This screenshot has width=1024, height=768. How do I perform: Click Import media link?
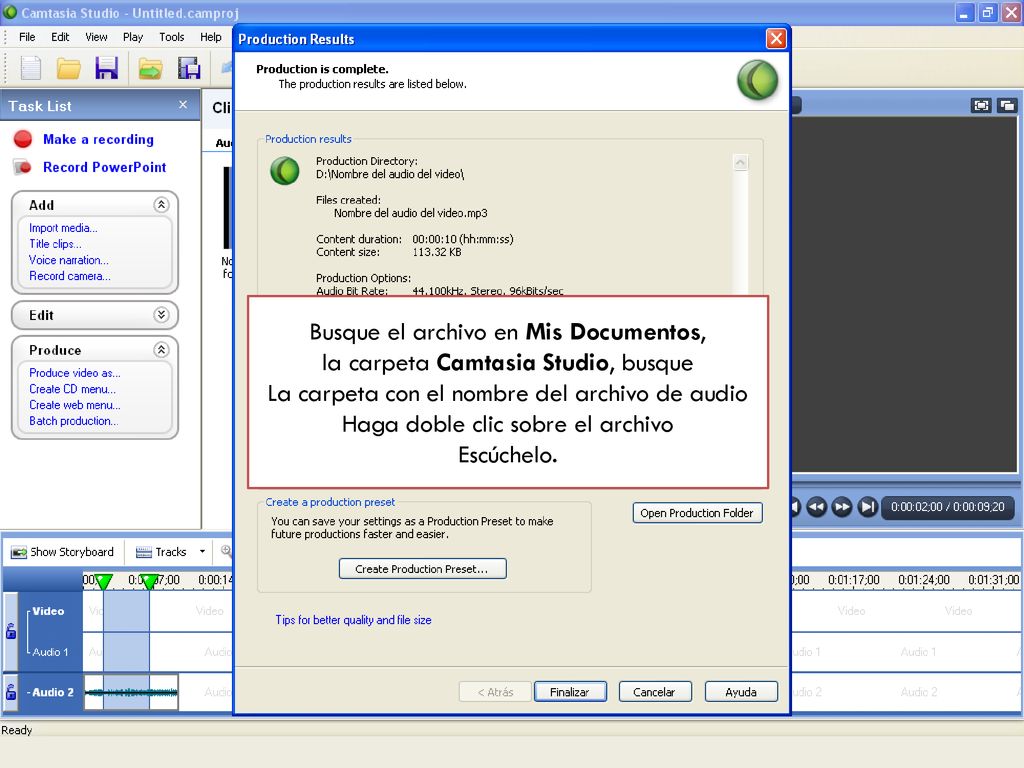click(63, 228)
